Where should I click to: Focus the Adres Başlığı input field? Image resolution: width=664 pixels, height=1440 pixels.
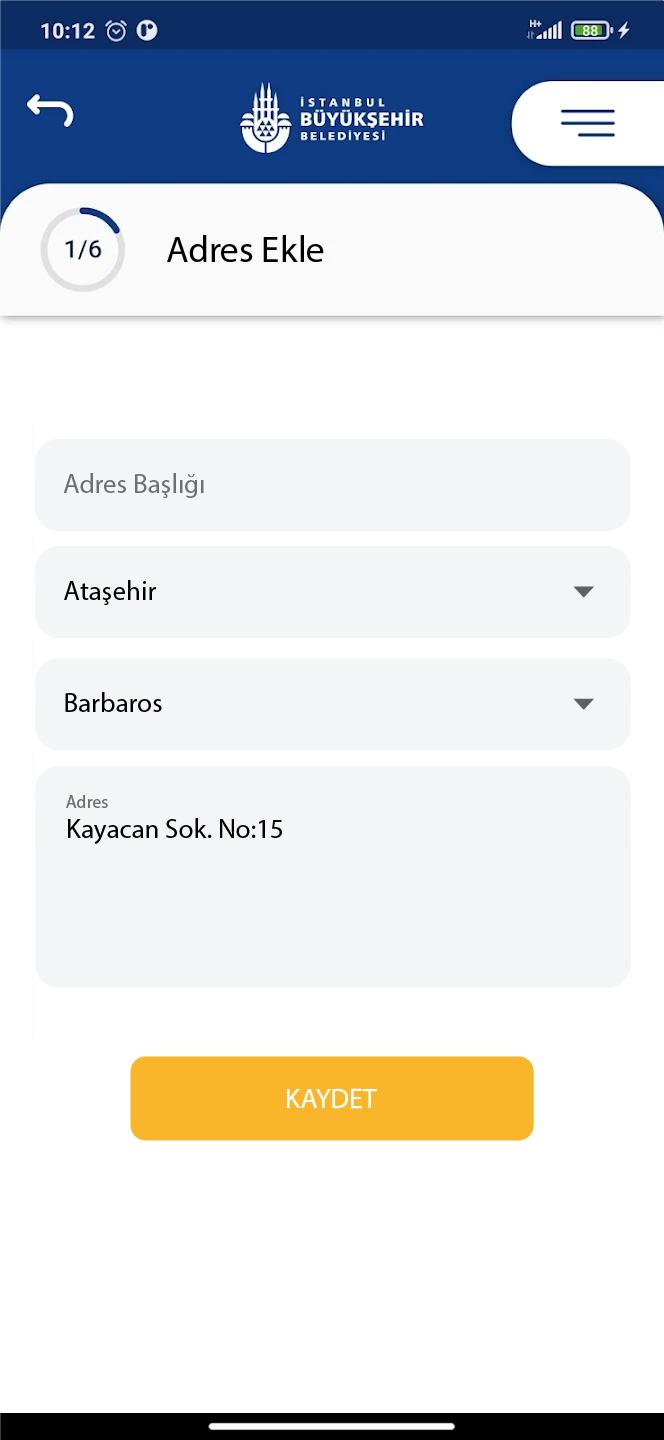pyautogui.click(x=332, y=485)
